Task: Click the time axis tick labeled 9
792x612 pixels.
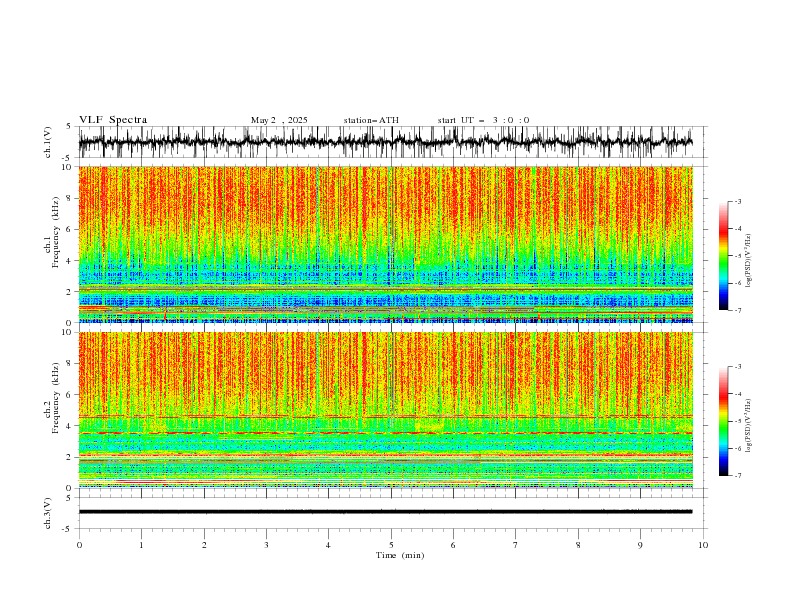Action: pos(640,545)
